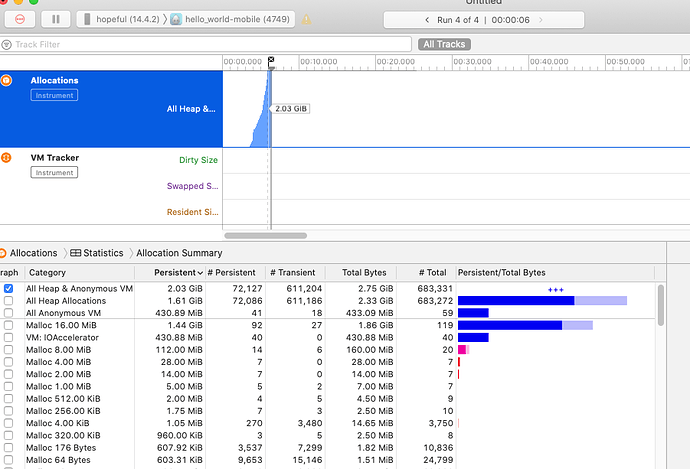The image size is (690, 469).
Task: Click the Track Filter icon
Action: [6, 44]
